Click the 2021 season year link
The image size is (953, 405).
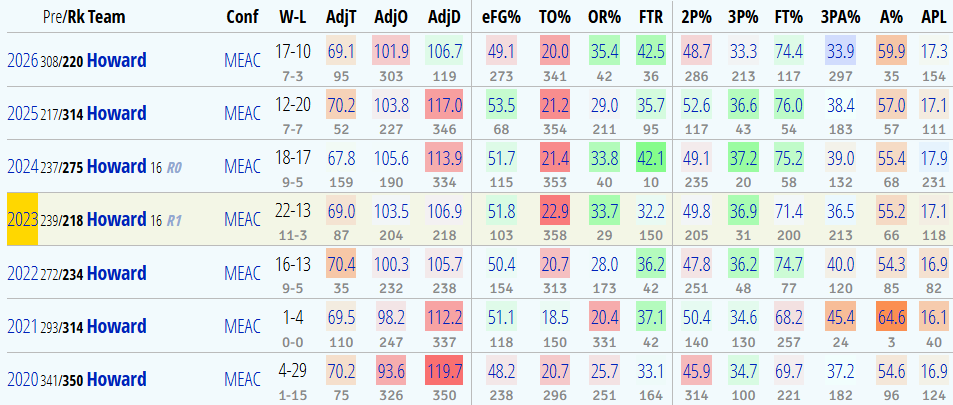pos(19,326)
